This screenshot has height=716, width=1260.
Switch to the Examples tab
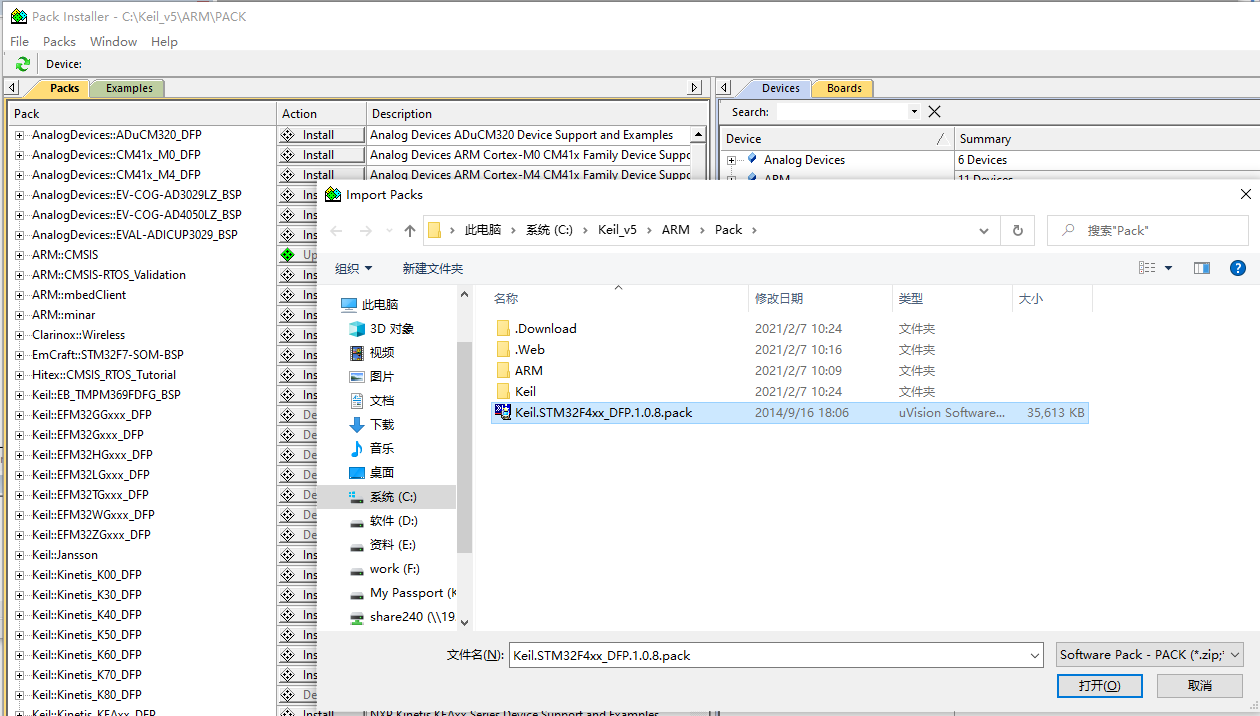(x=127, y=88)
